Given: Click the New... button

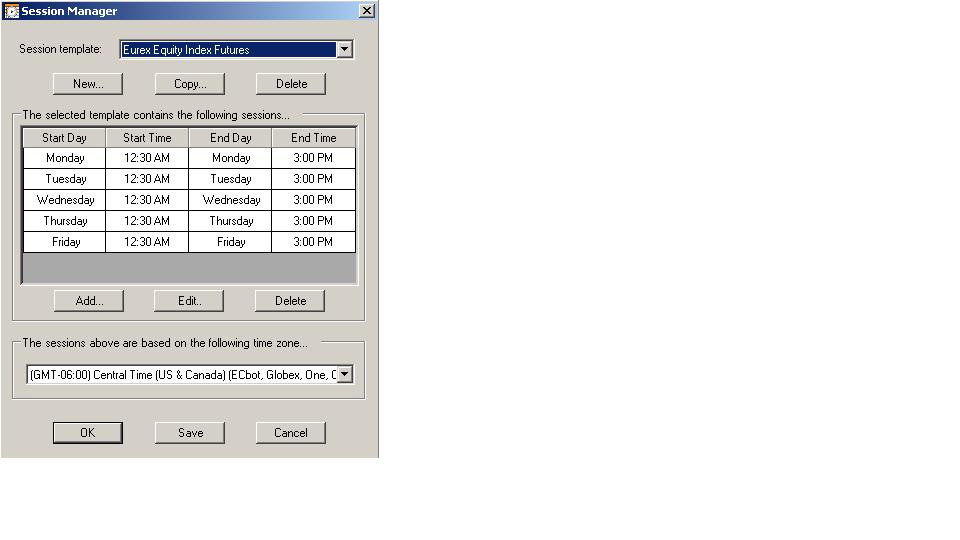Looking at the screenshot, I should (88, 84).
